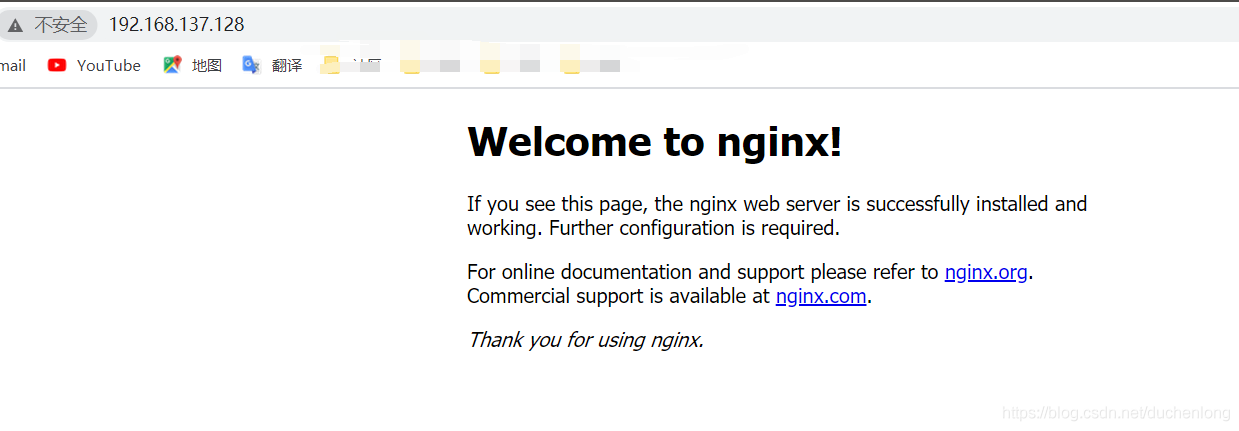Click the text 'Further configuration is required.'
This screenshot has width=1239, height=431.
coord(695,228)
